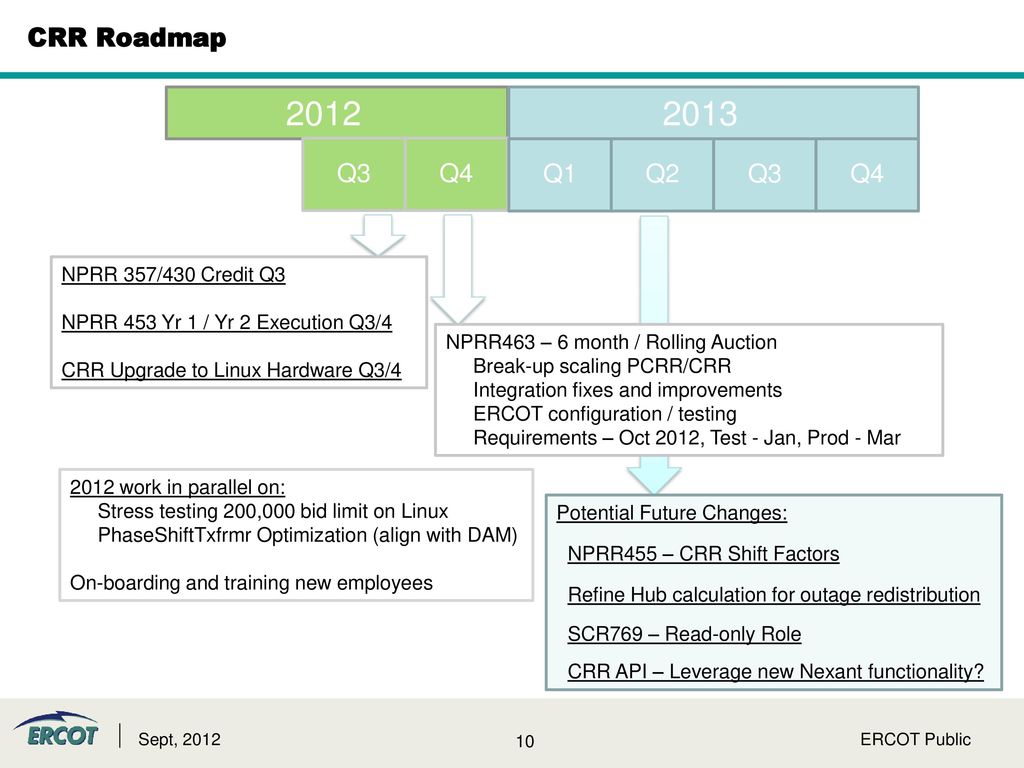
Task: Click the 'CRR Roadmap' slide title
Action: (x=127, y=37)
